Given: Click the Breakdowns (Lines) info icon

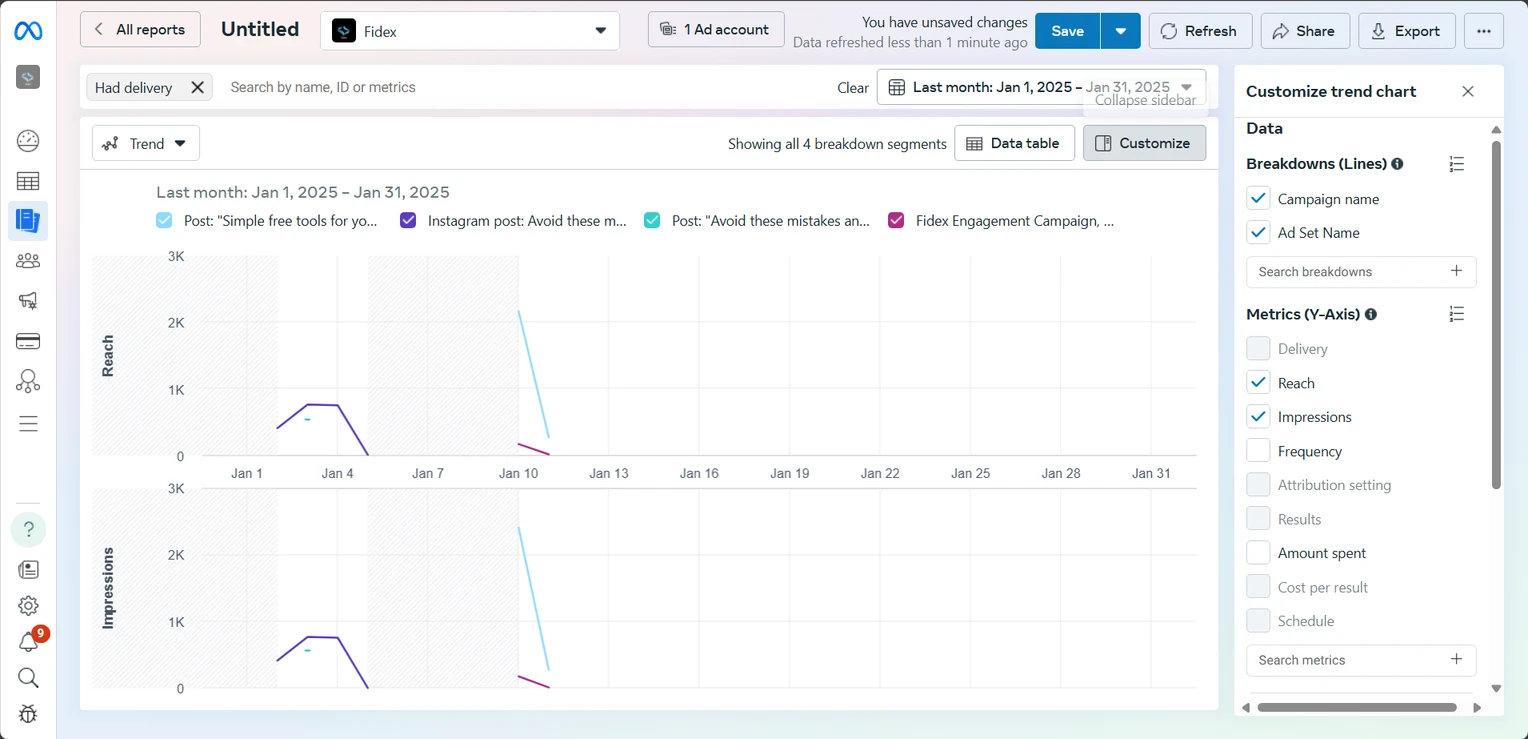Looking at the screenshot, I should click(x=1397, y=164).
